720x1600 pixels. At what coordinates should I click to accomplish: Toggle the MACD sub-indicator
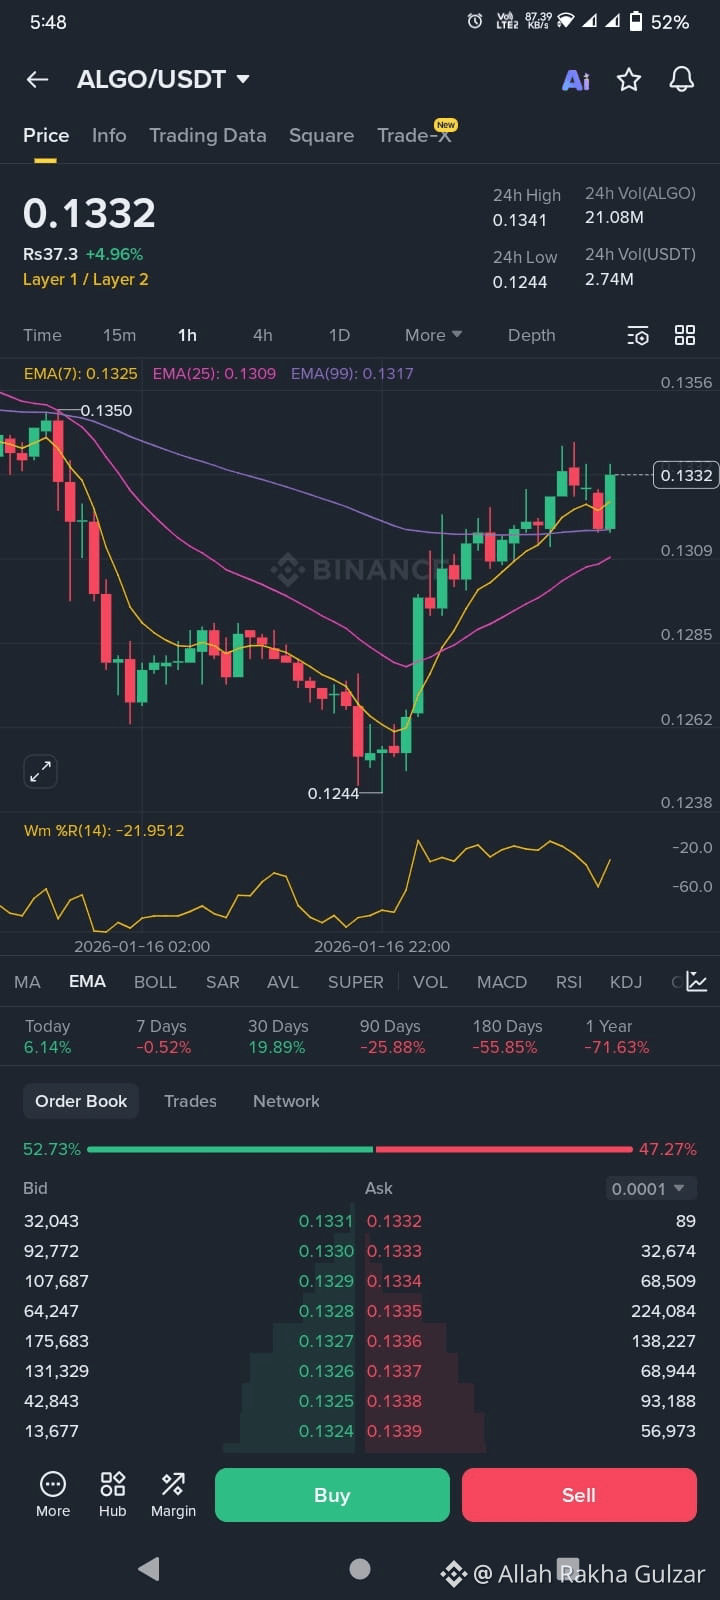click(x=502, y=982)
